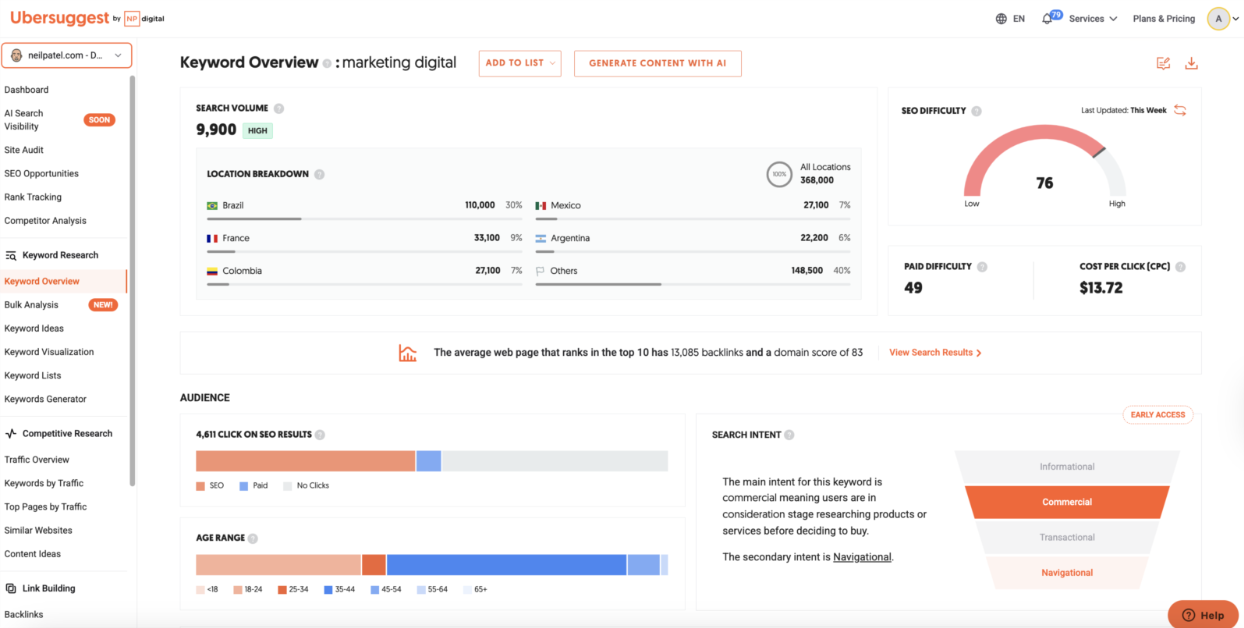Open Similar Websites
The width and height of the screenshot is (1244, 628).
[39, 531]
